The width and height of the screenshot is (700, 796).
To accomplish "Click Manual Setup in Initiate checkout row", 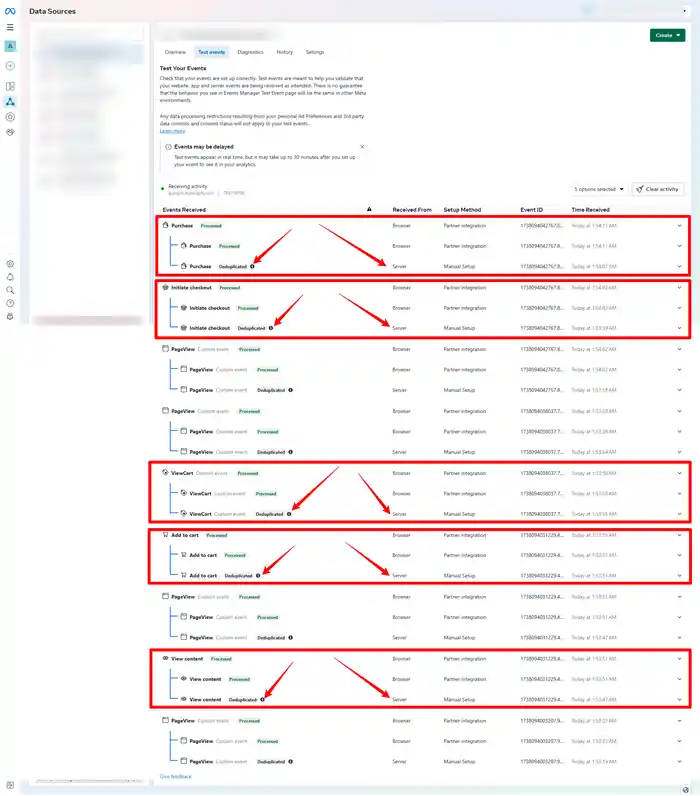I will [459, 328].
